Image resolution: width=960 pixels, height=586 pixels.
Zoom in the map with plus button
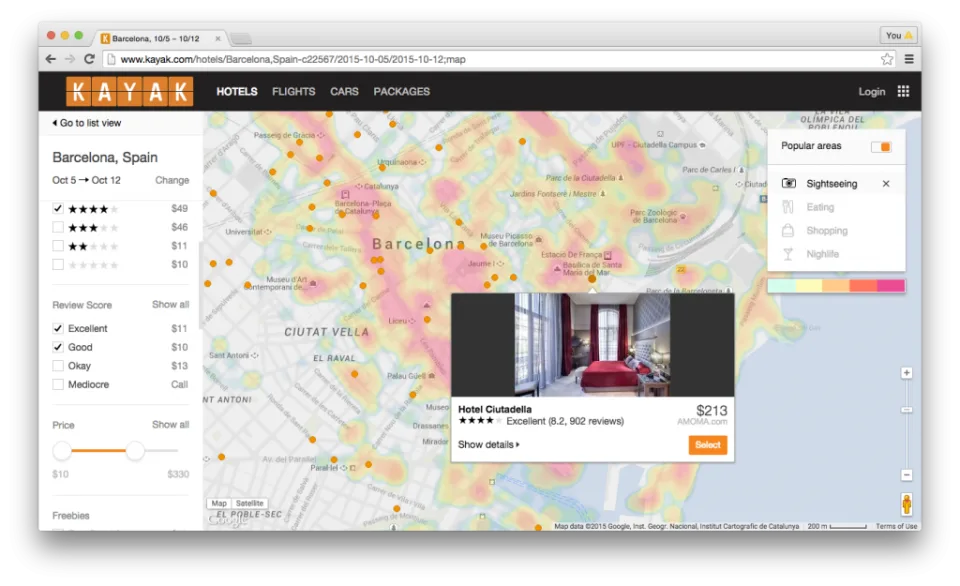click(x=907, y=373)
